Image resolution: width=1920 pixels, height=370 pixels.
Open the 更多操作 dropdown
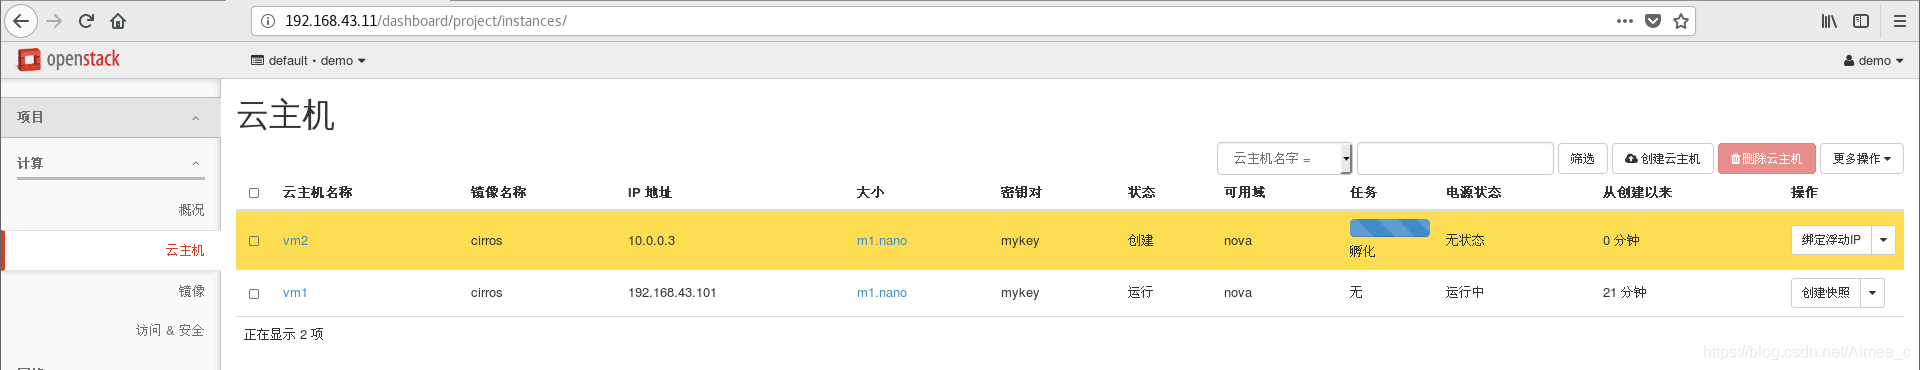point(1861,158)
